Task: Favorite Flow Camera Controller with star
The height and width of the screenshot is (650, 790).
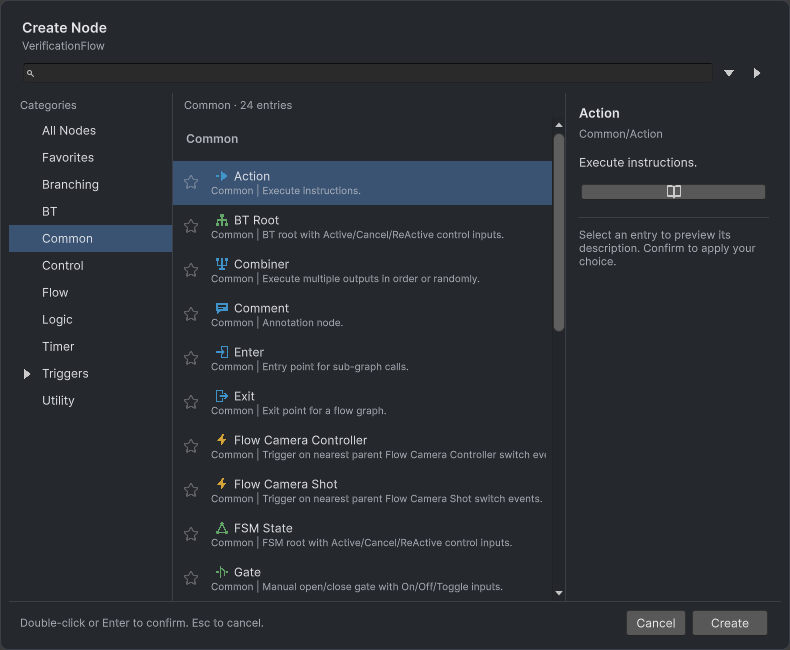Action: point(191,446)
